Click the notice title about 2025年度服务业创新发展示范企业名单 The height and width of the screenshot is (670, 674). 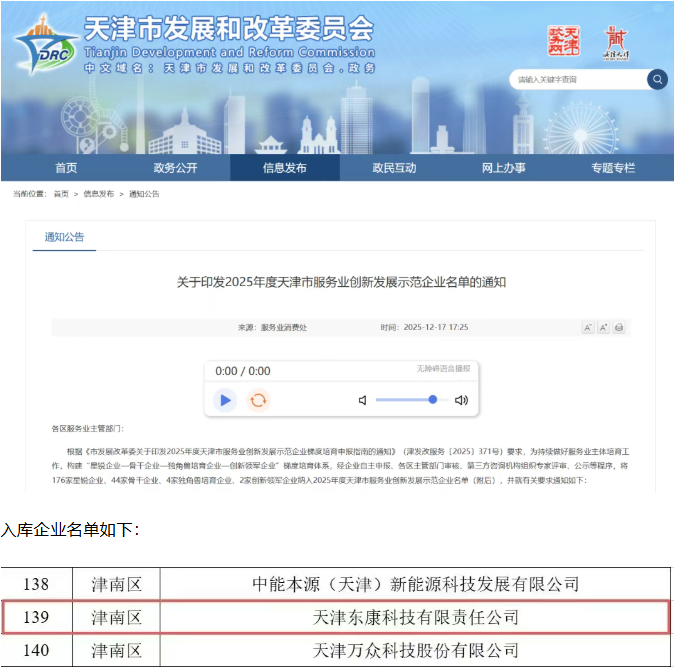click(341, 282)
